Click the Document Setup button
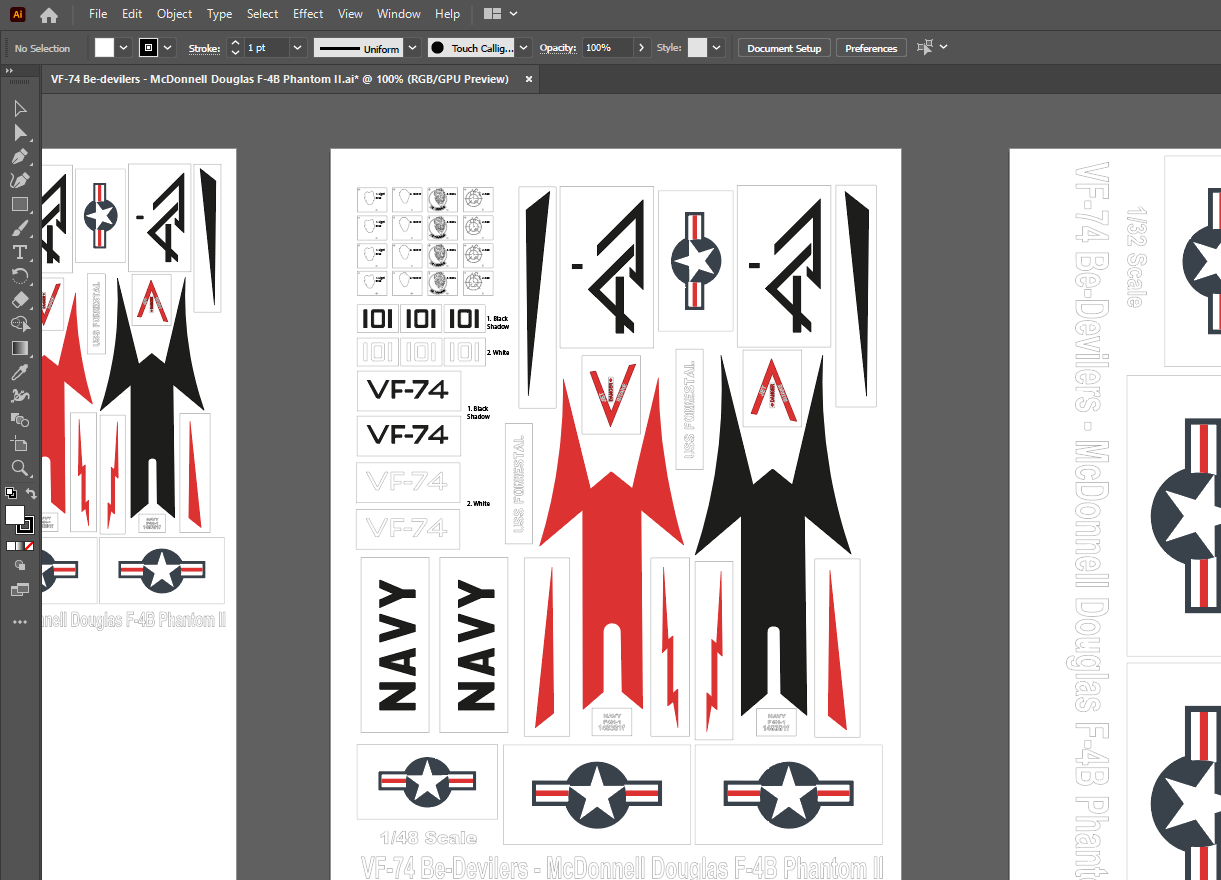Screen dimensions: 1221x880 point(784,48)
